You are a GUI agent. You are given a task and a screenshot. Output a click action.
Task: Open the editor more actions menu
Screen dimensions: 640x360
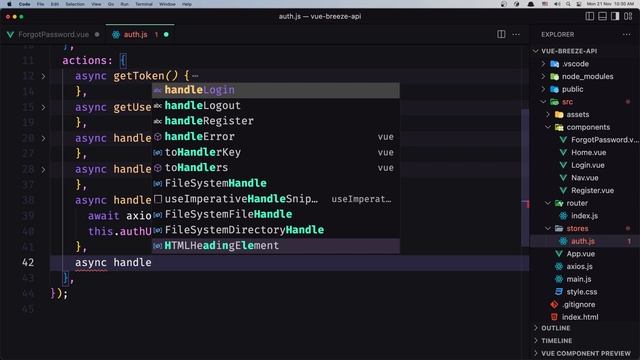tap(516, 34)
